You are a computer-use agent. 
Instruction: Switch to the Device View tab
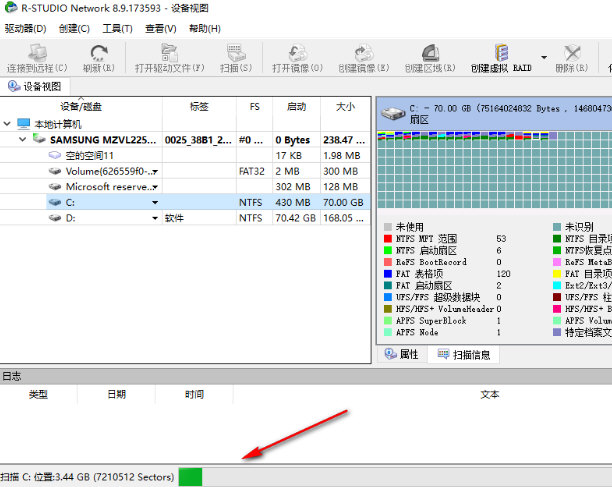(x=35, y=86)
